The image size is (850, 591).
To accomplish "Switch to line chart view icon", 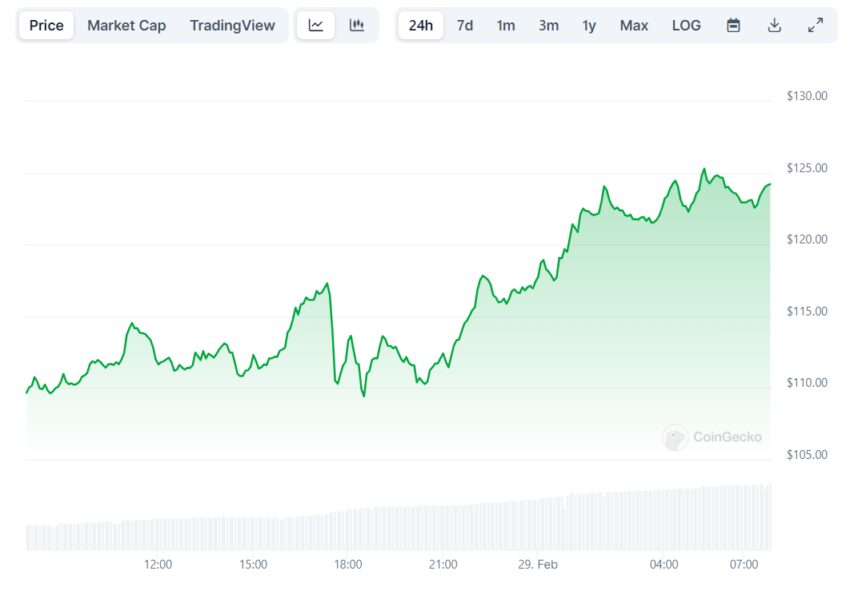I will pyautogui.click(x=316, y=25).
